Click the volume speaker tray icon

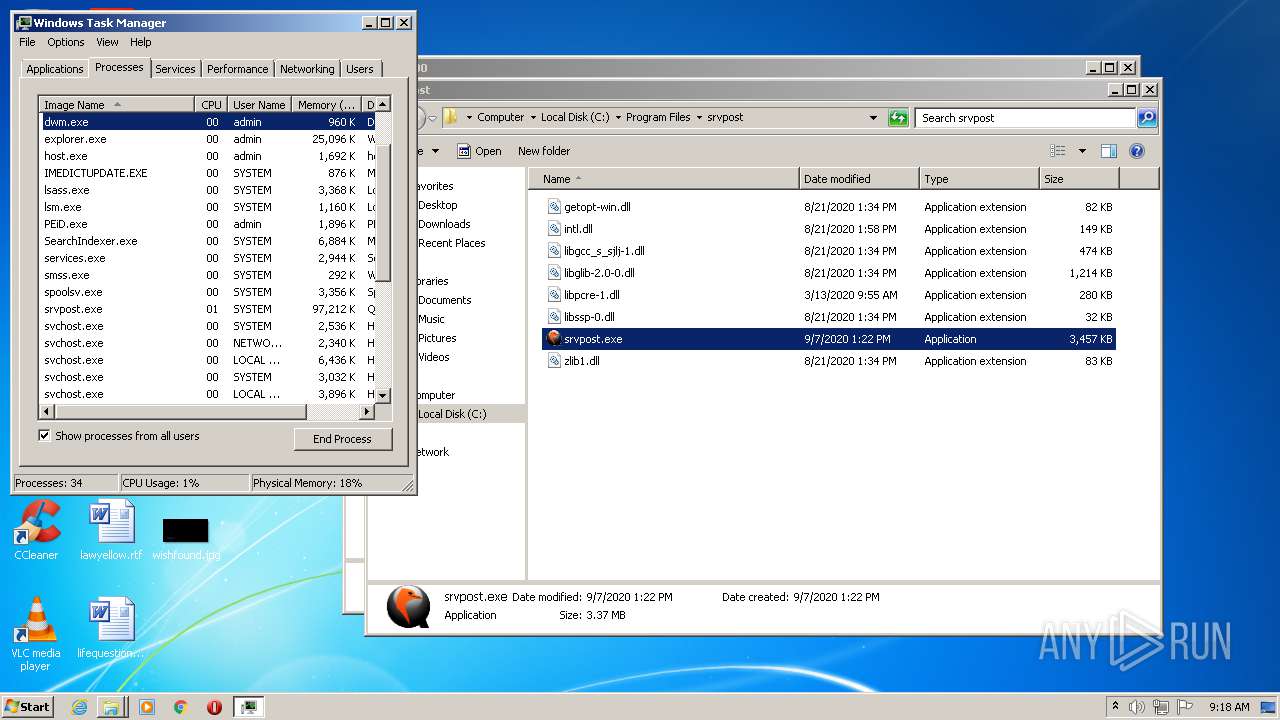1136,707
